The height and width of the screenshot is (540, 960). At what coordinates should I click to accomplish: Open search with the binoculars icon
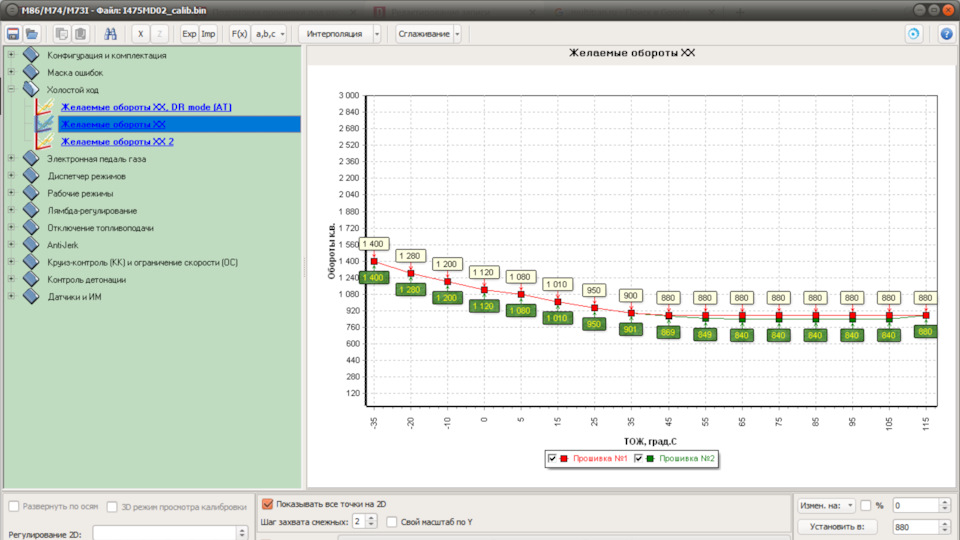[x=110, y=34]
